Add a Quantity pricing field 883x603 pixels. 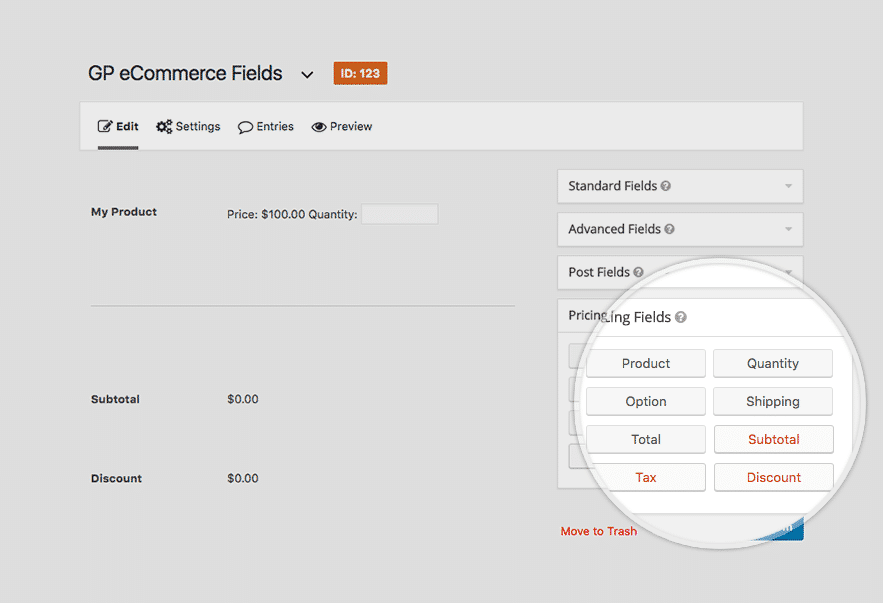(773, 364)
